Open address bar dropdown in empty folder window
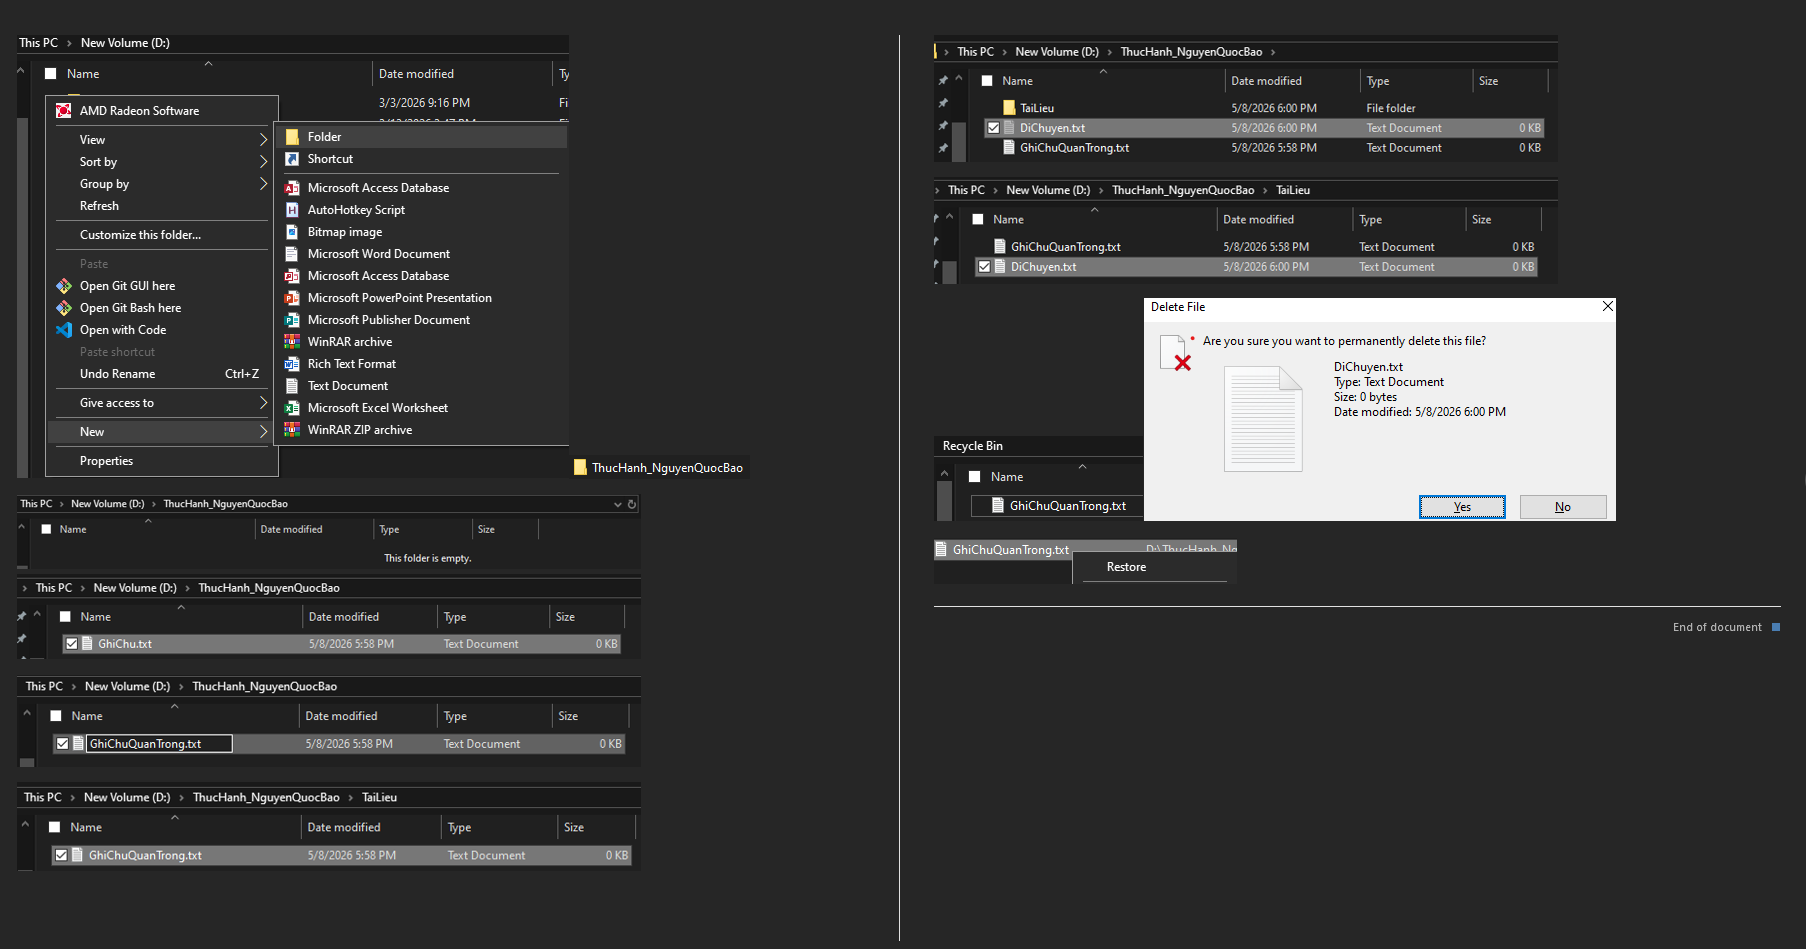 point(618,505)
